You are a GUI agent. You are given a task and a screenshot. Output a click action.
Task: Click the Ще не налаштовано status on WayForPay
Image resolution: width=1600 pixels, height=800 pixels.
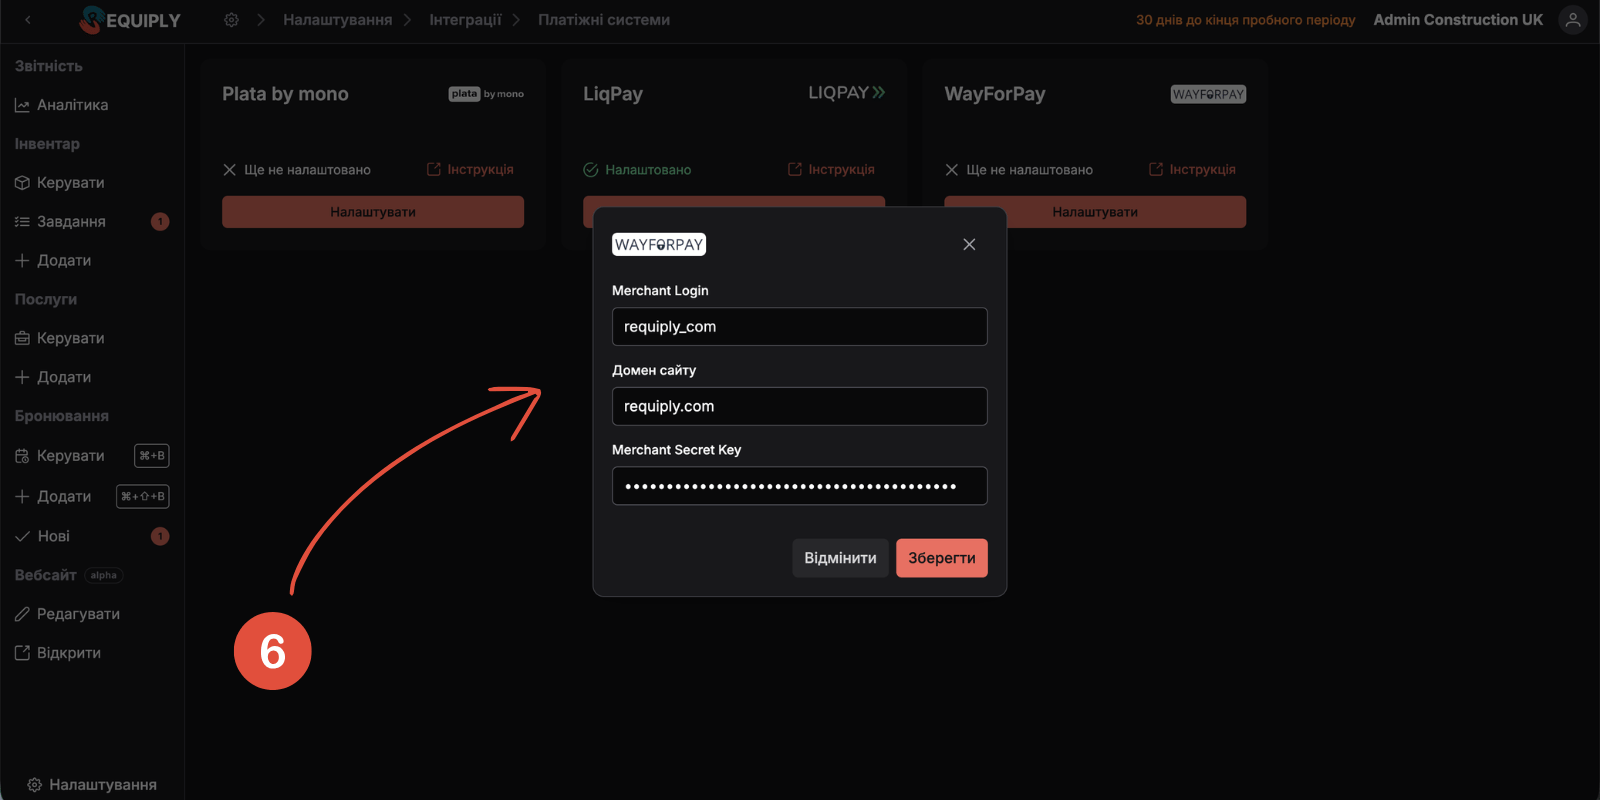coord(1019,170)
